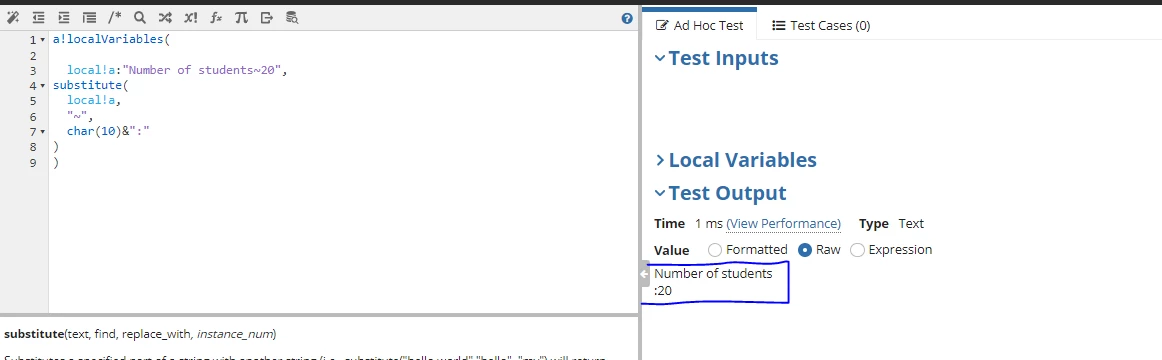Click the fx function icon
Viewport: 1162px width, 360px height.
216,18
